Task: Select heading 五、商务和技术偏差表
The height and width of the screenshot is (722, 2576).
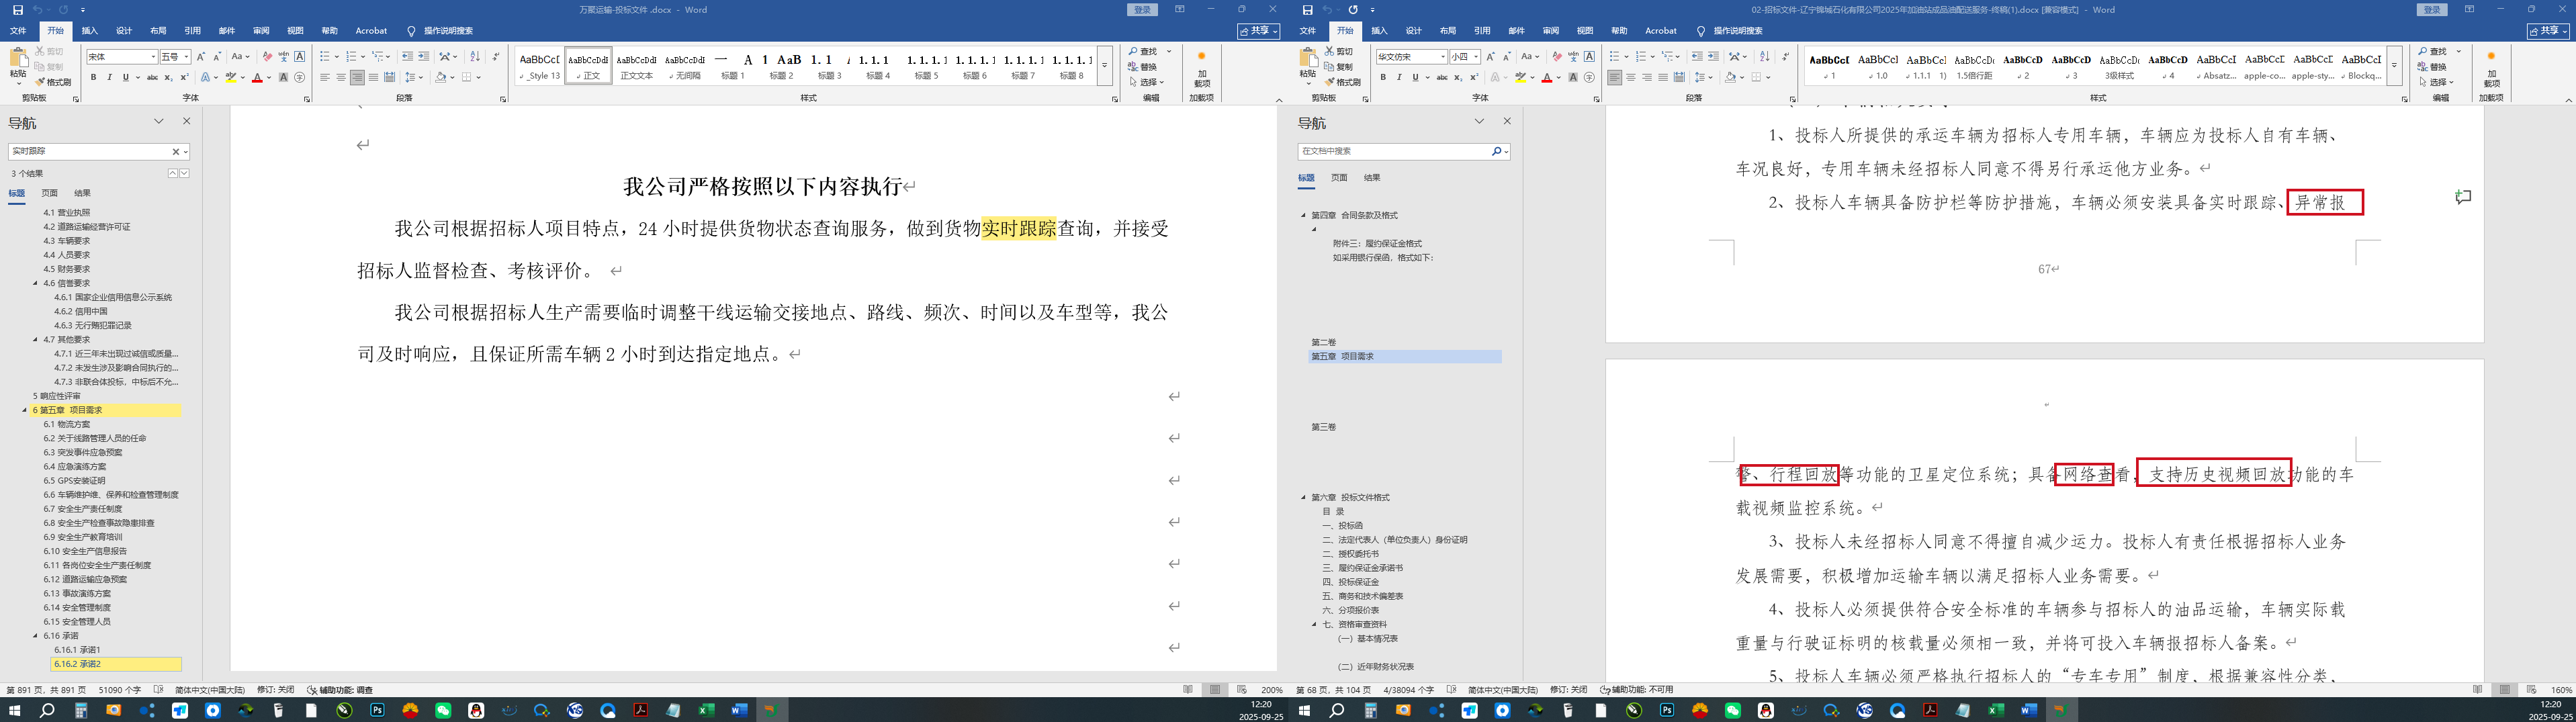Action: pyautogui.click(x=1362, y=596)
